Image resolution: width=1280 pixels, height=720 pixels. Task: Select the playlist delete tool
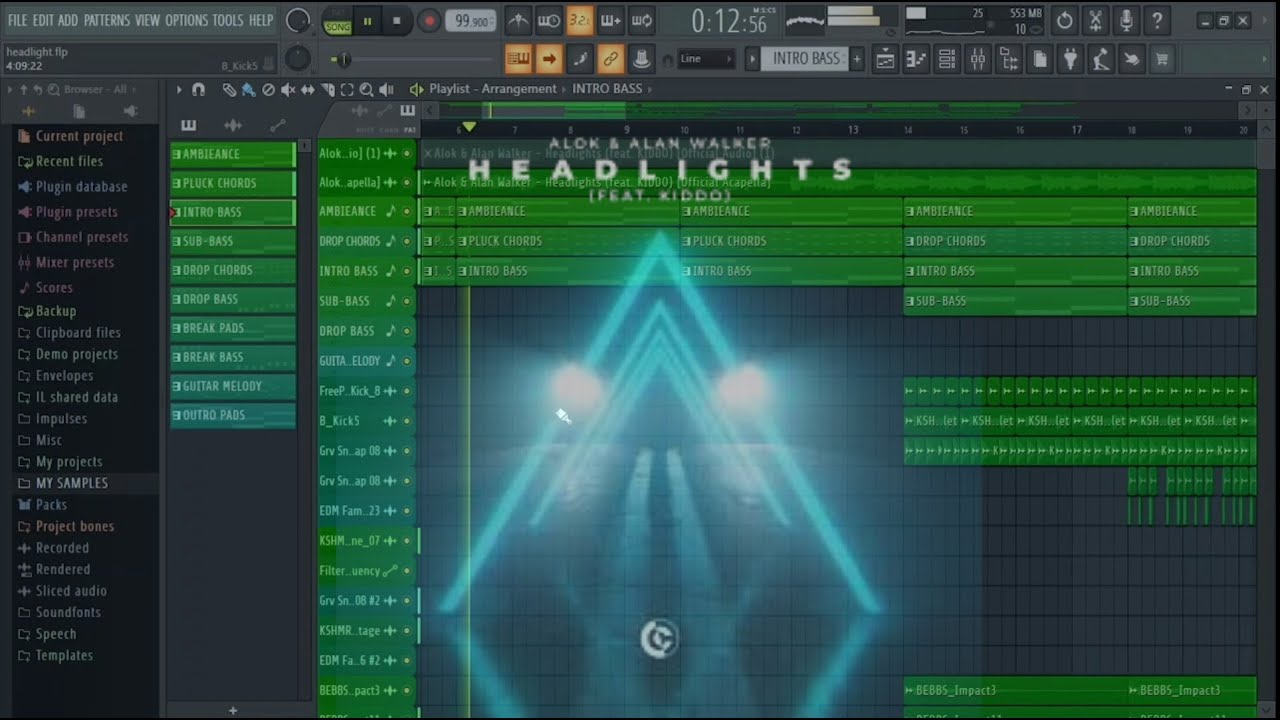click(x=268, y=89)
